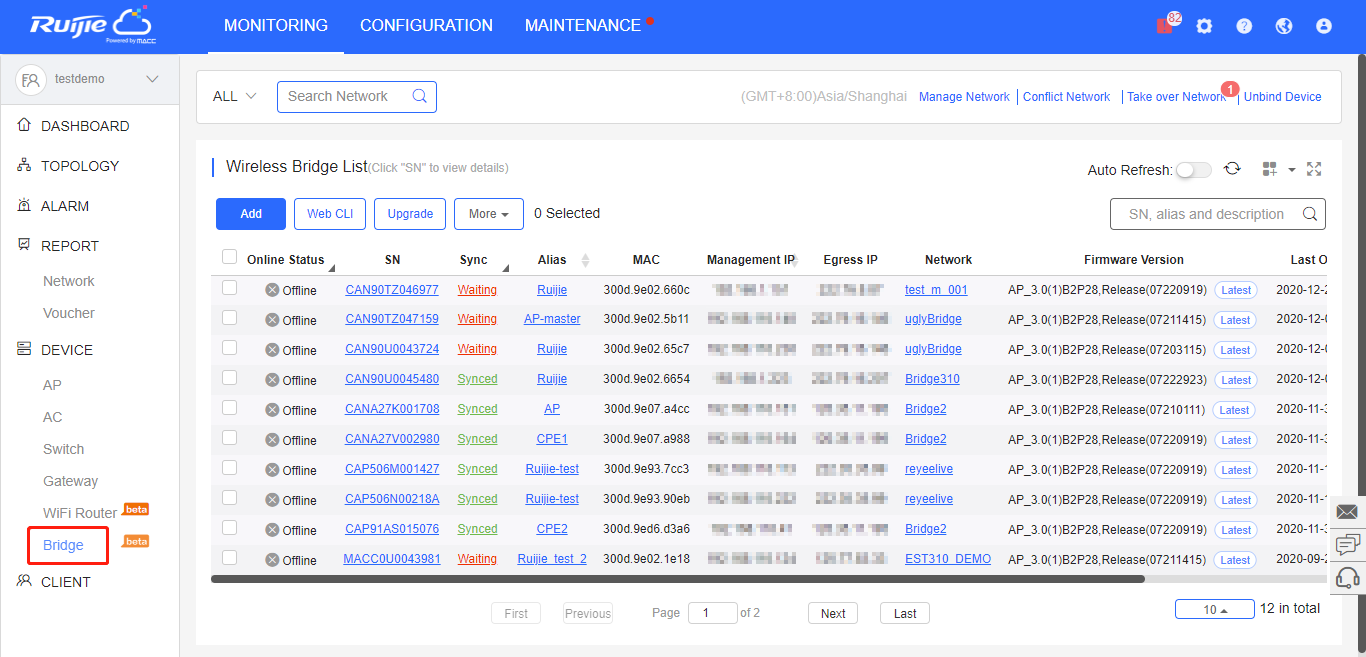Open the page size dropdown showing 10

click(x=1216, y=609)
